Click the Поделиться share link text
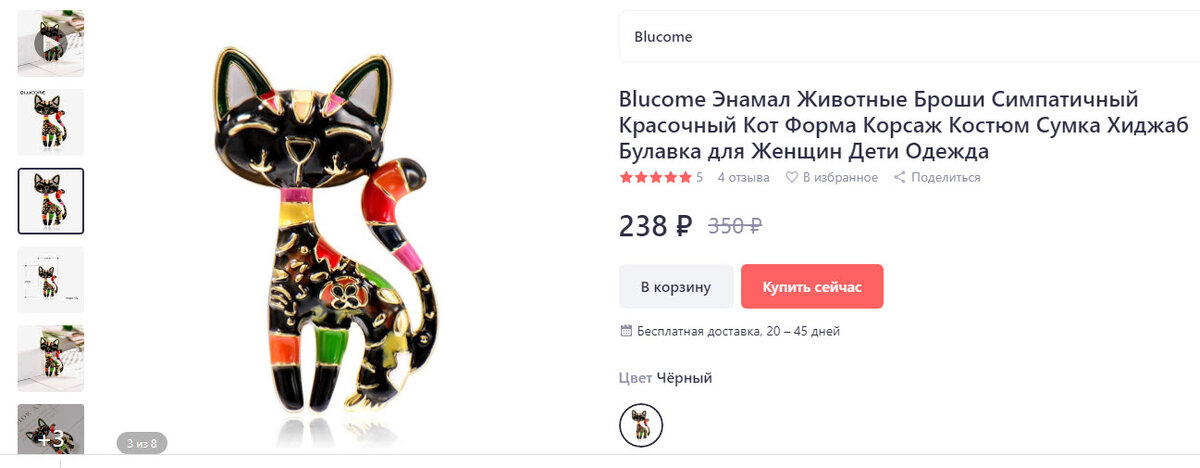This screenshot has width=1200, height=468. pos(945,178)
